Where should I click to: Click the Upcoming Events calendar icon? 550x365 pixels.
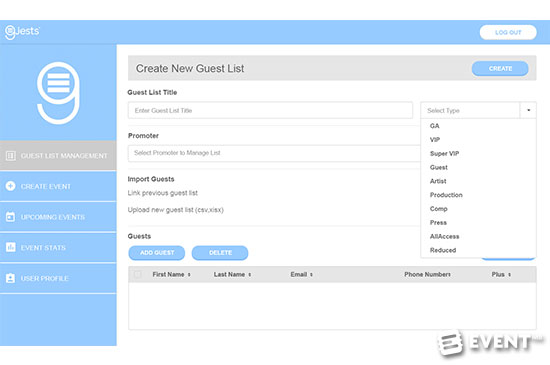click(x=11, y=217)
